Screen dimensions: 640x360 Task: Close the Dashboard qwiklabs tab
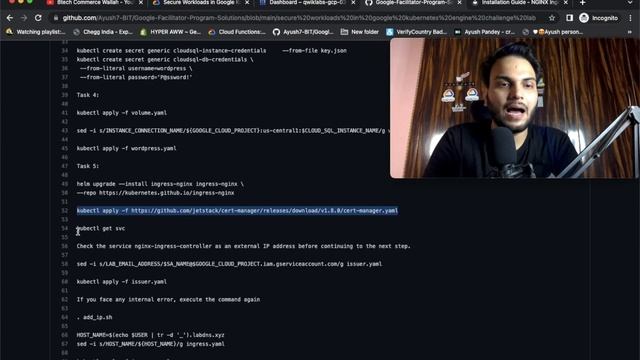[x=353, y=2]
